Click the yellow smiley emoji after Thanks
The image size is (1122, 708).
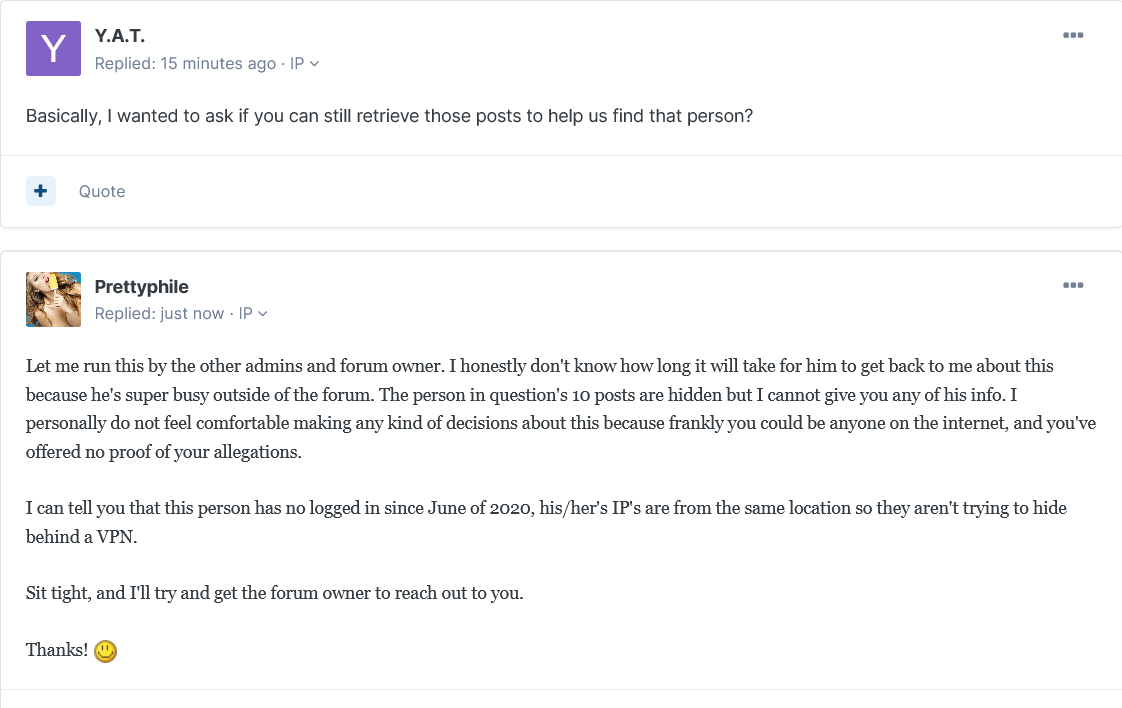105,651
